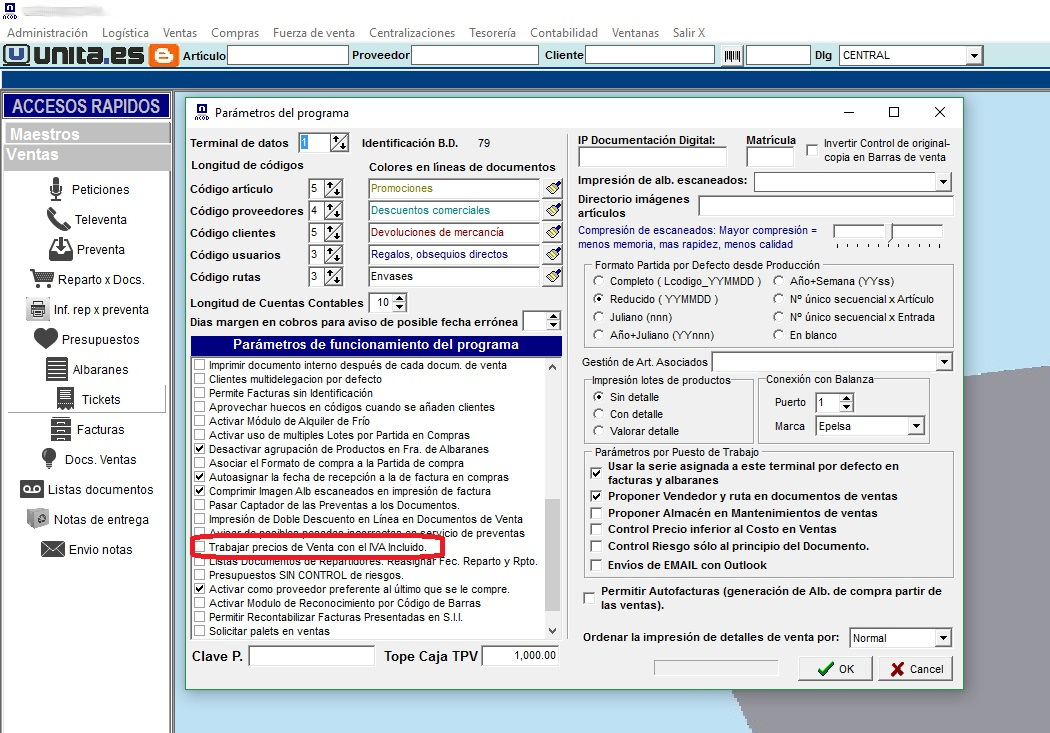
Task: Enable Trabajar precios de Venta con IVA Incluido
Action: coord(200,547)
